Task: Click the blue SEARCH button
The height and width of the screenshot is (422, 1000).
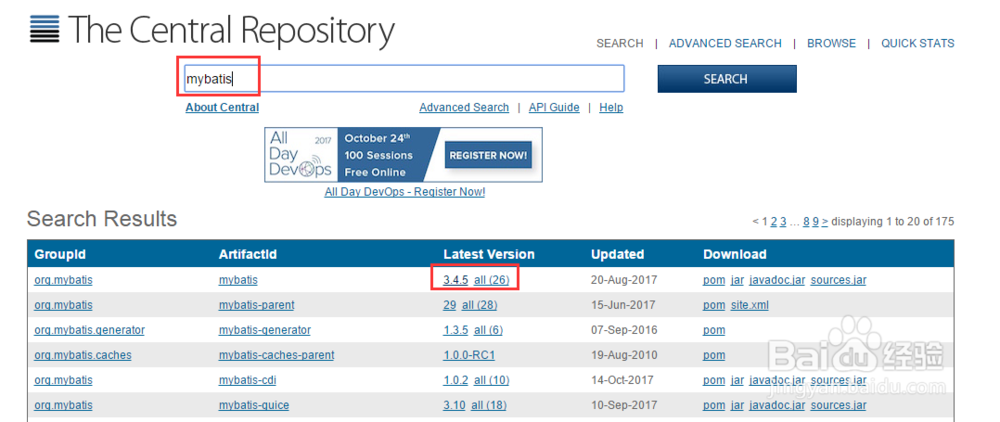Action: (x=727, y=79)
